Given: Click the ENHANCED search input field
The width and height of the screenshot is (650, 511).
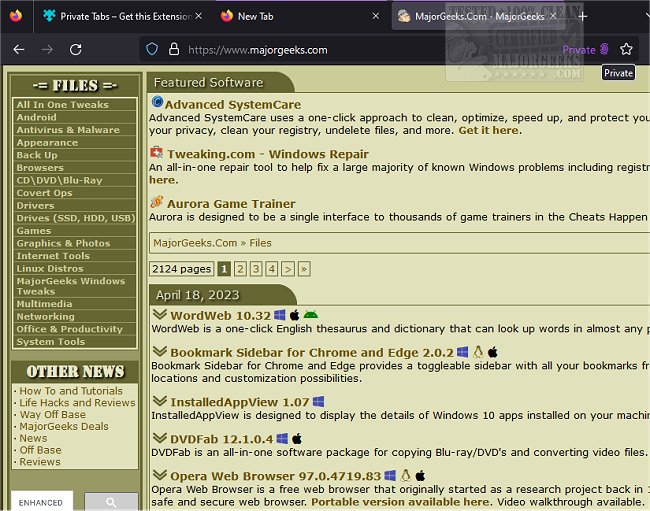Looking at the screenshot, I should pyautogui.click(x=42, y=502).
